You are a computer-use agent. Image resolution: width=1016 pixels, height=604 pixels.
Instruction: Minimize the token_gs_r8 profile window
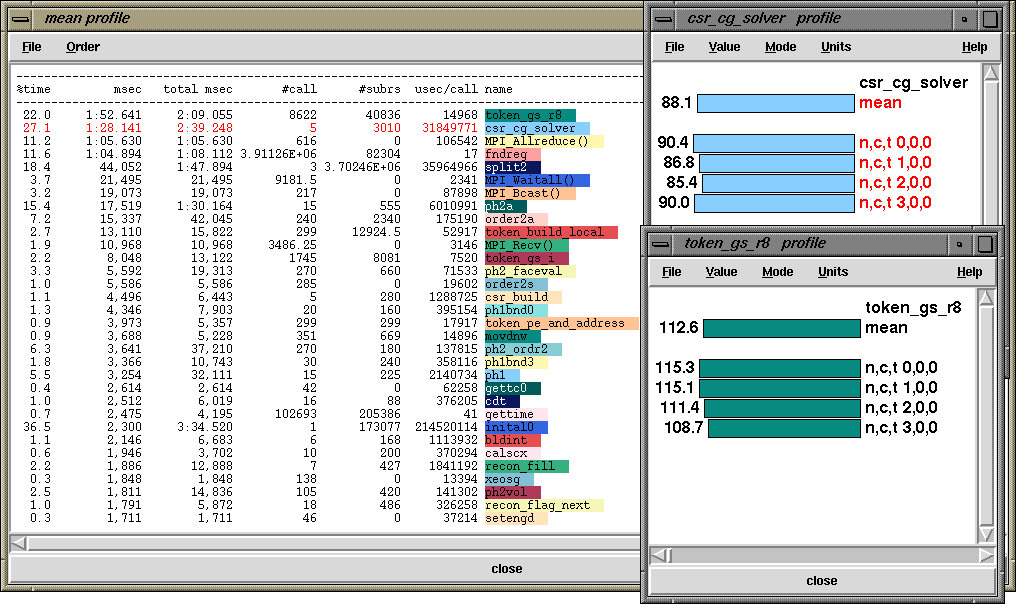[x=960, y=244]
